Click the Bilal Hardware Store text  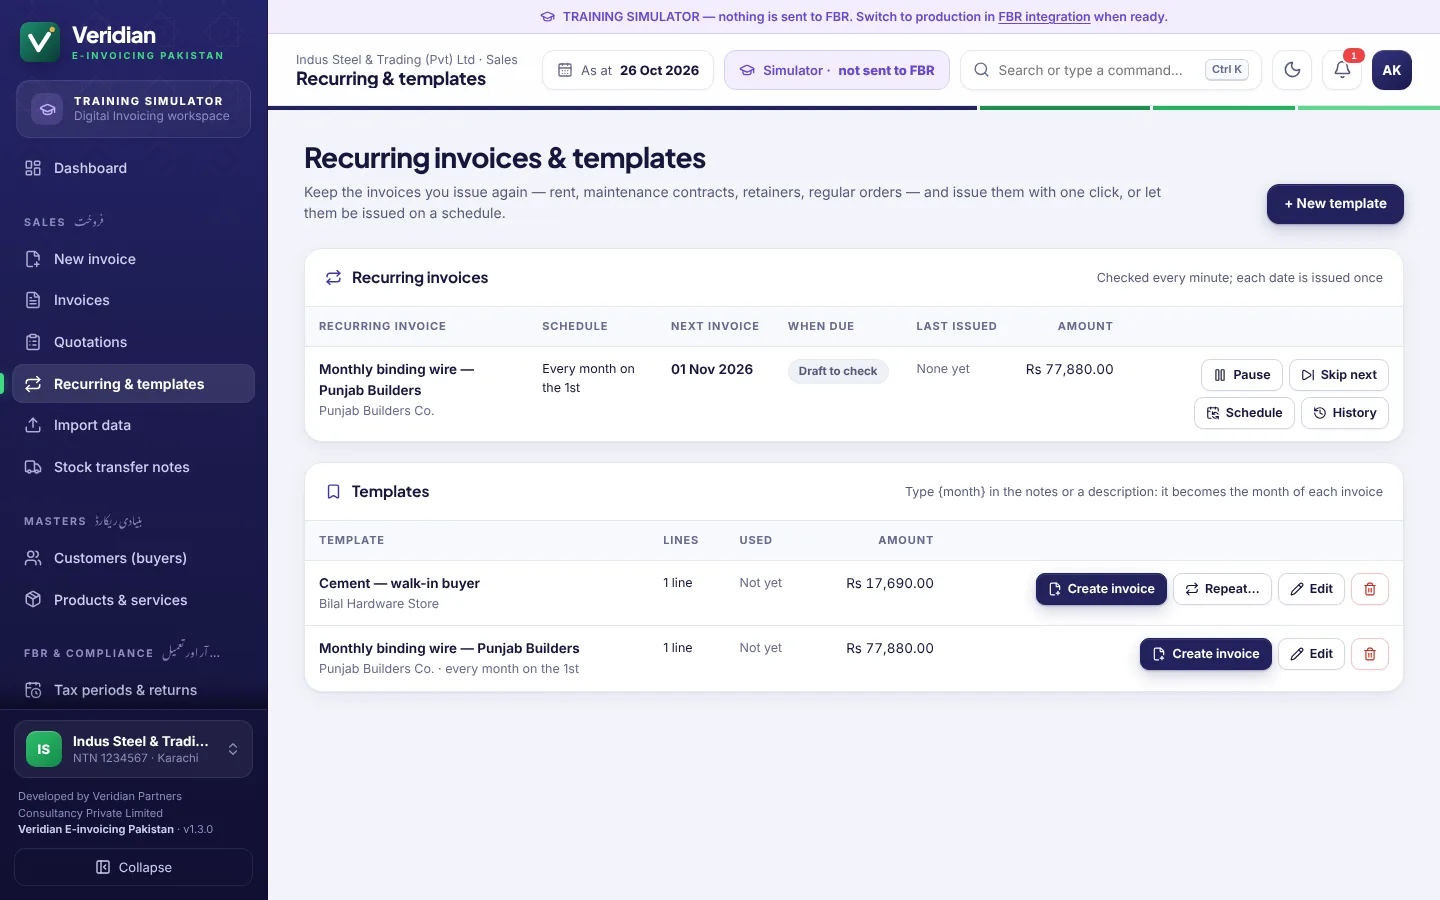[379, 604]
